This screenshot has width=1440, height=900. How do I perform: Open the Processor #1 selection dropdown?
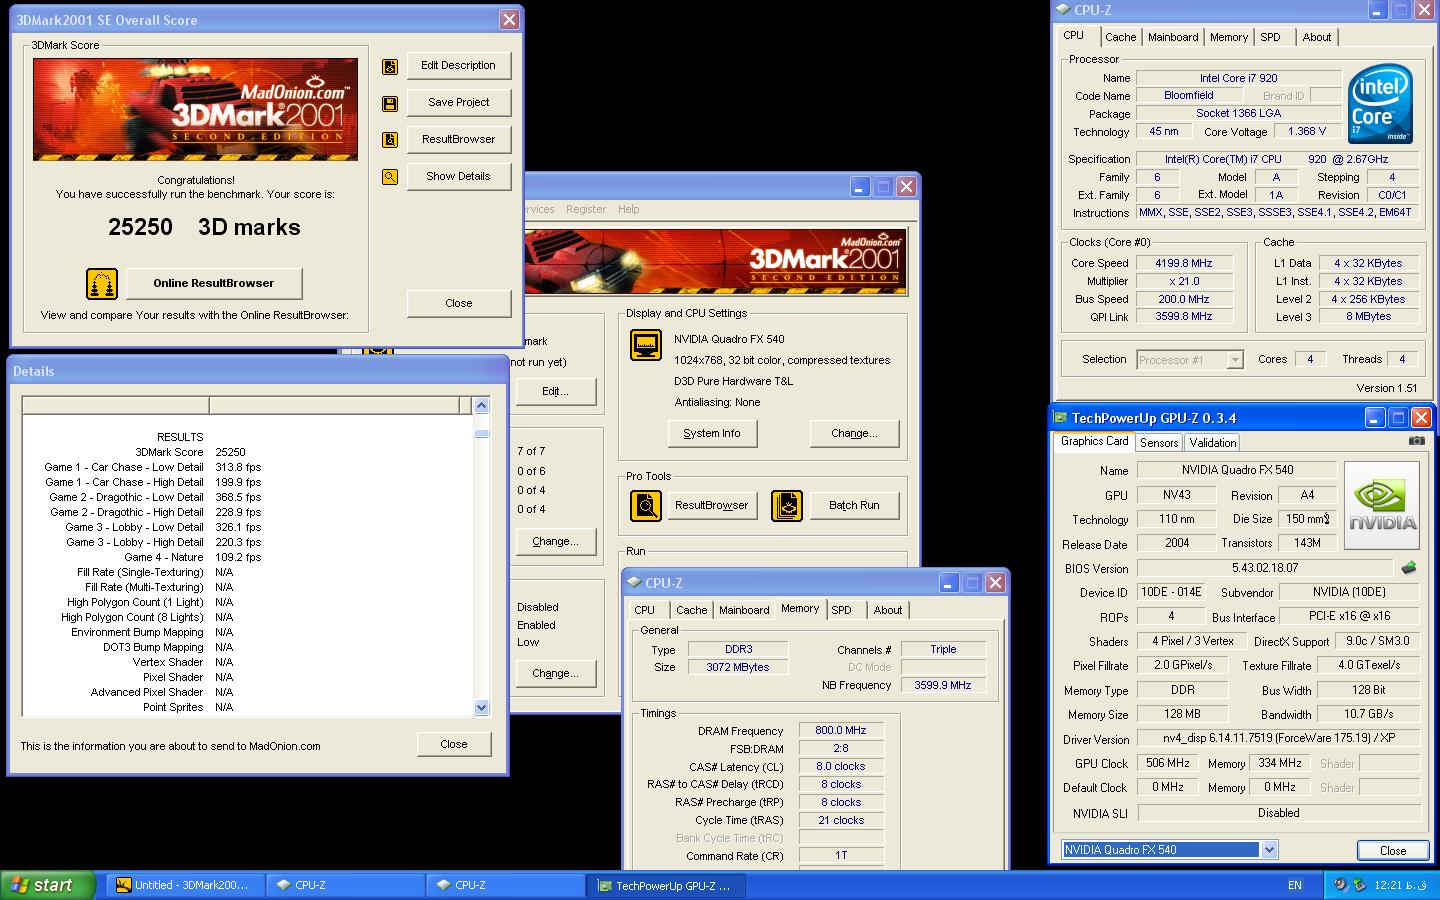coord(1235,360)
